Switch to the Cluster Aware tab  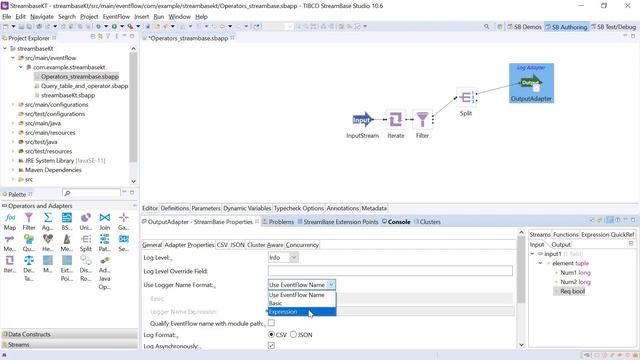[x=265, y=245]
